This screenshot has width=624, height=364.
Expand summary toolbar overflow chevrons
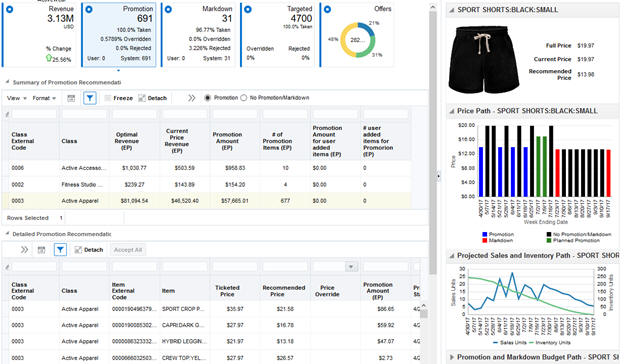tap(192, 98)
